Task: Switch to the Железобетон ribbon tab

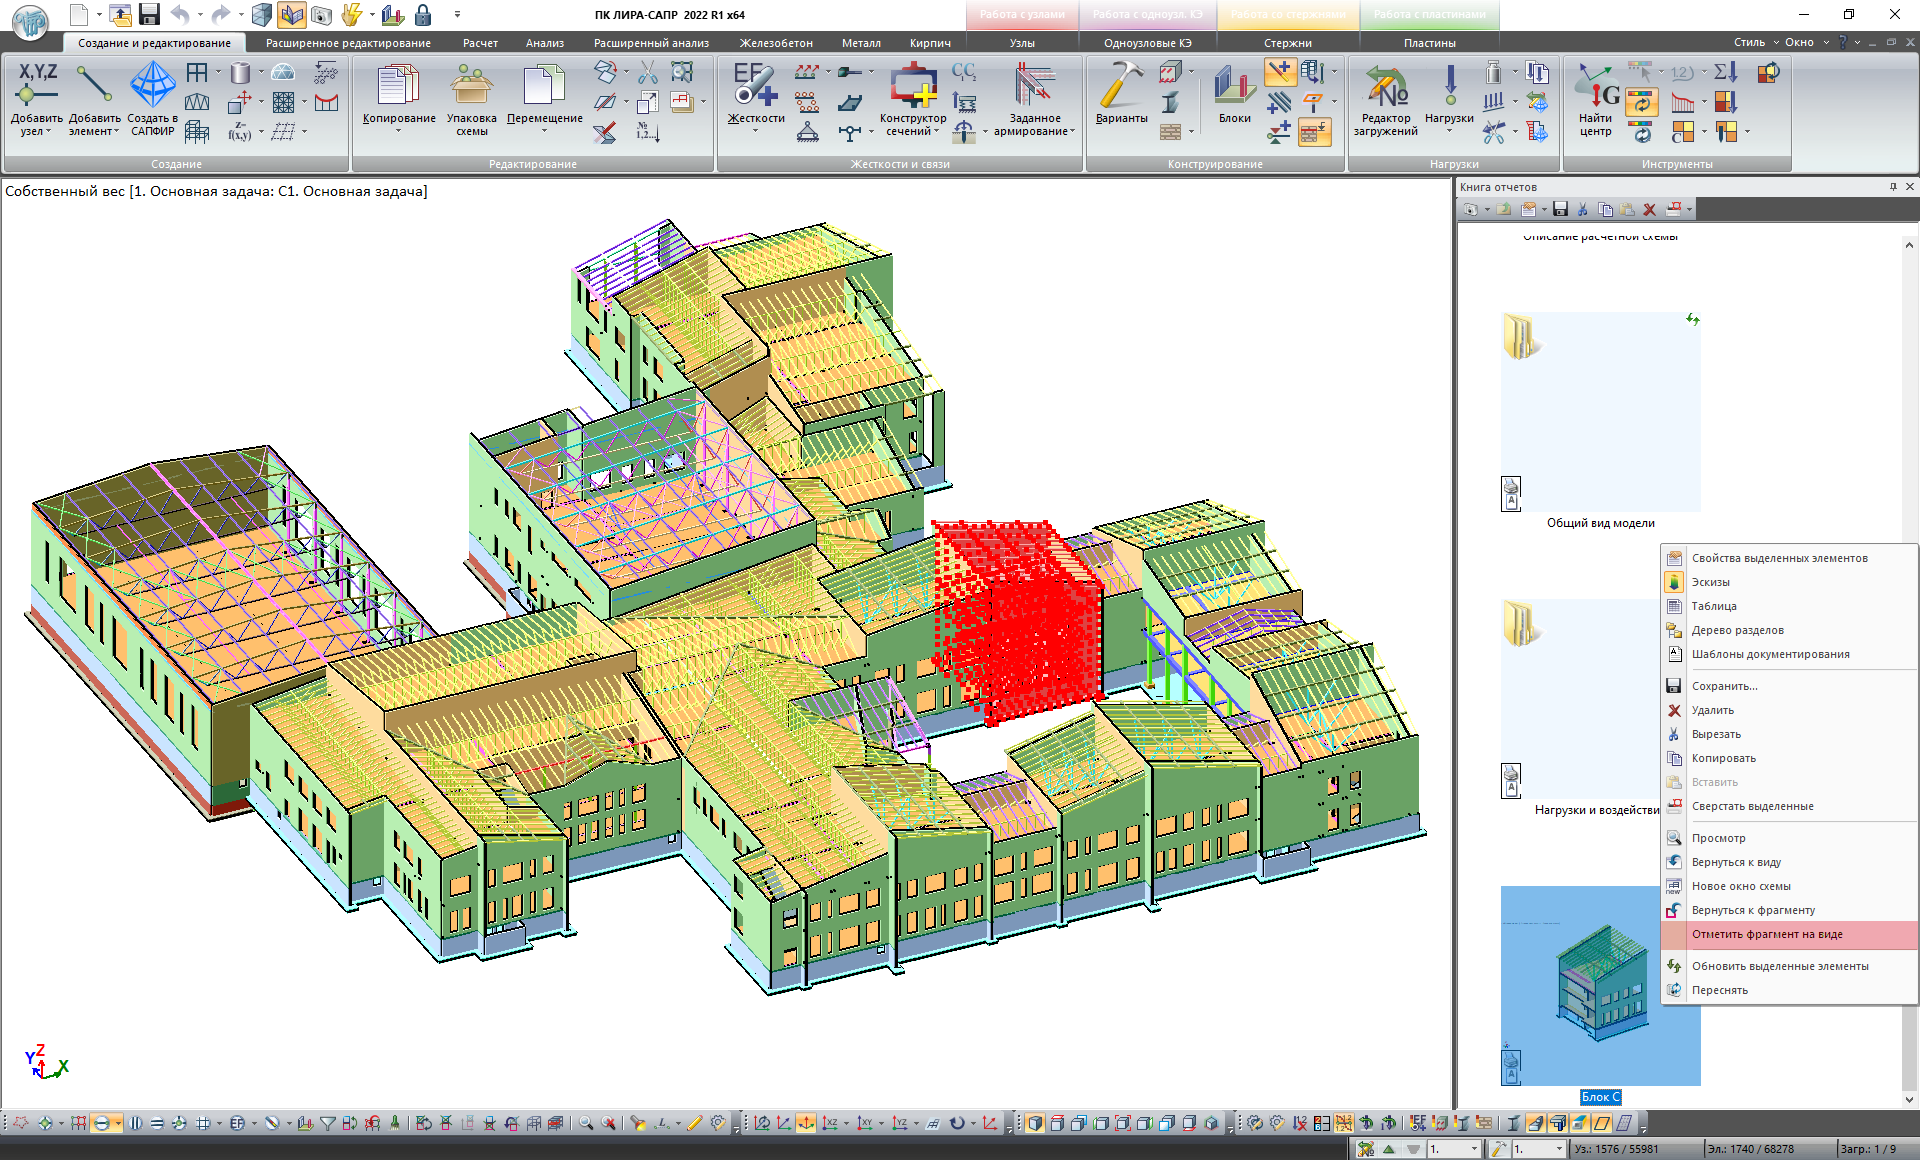Action: (x=776, y=43)
